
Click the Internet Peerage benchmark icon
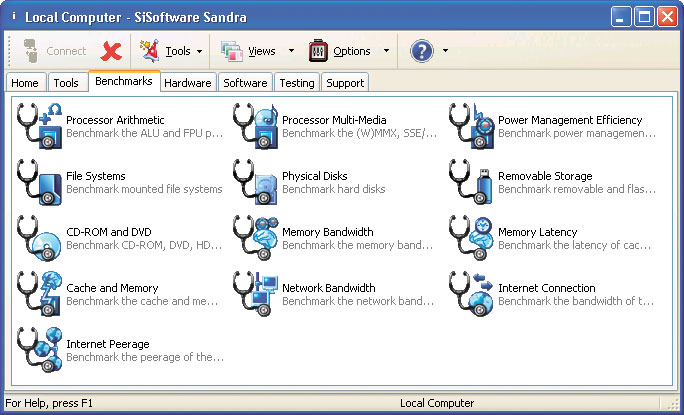pos(39,350)
